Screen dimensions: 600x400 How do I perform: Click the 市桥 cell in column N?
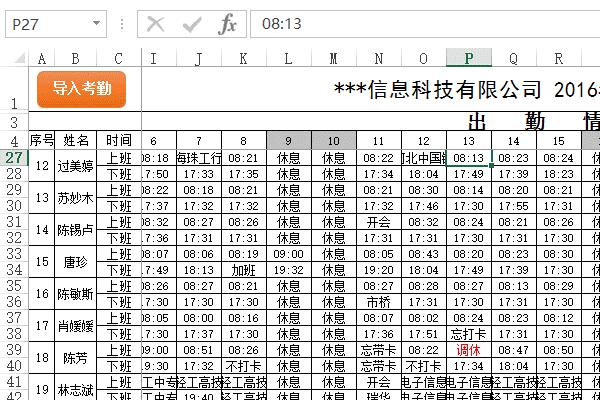point(378,302)
